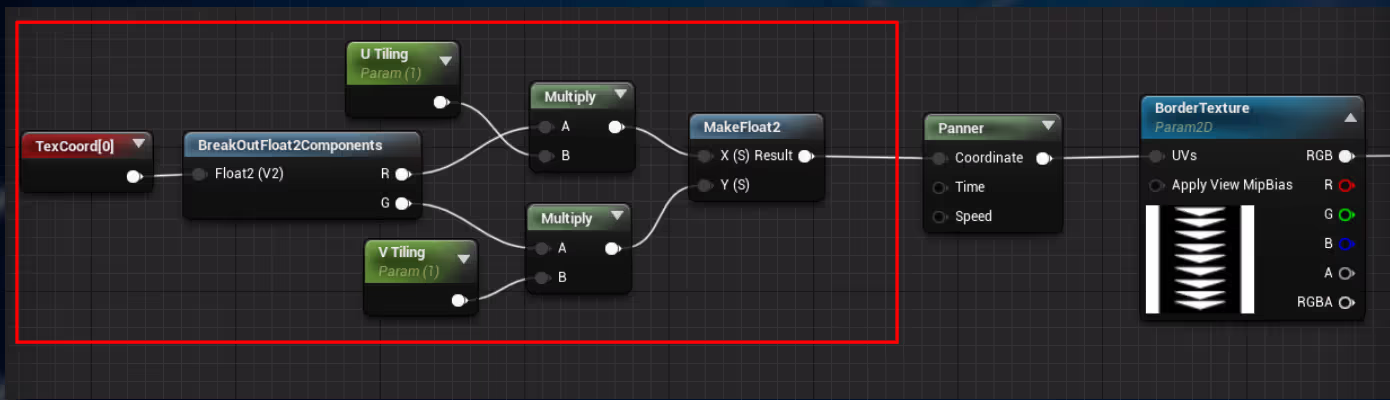Expand the V Tiling node dropdown arrow
This screenshot has width=1390, height=400.
[x=463, y=259]
